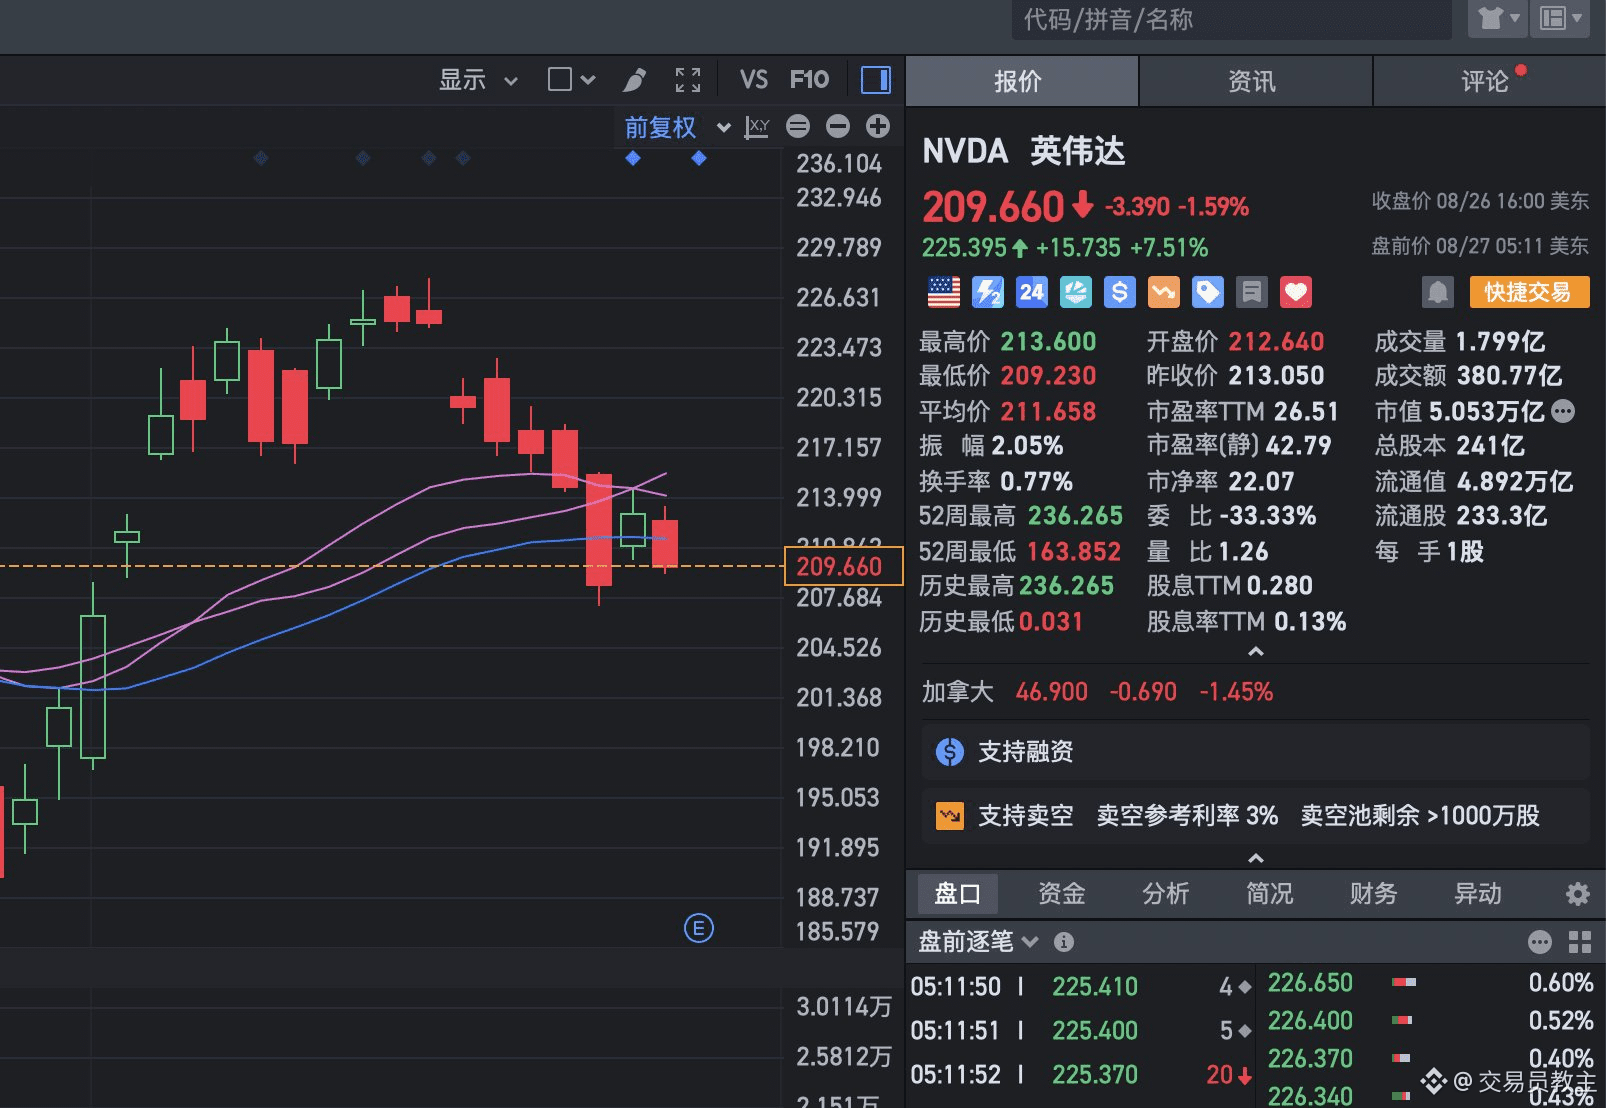Open the order book settings gear
Screen dimensions: 1606x1108
(x=1578, y=894)
